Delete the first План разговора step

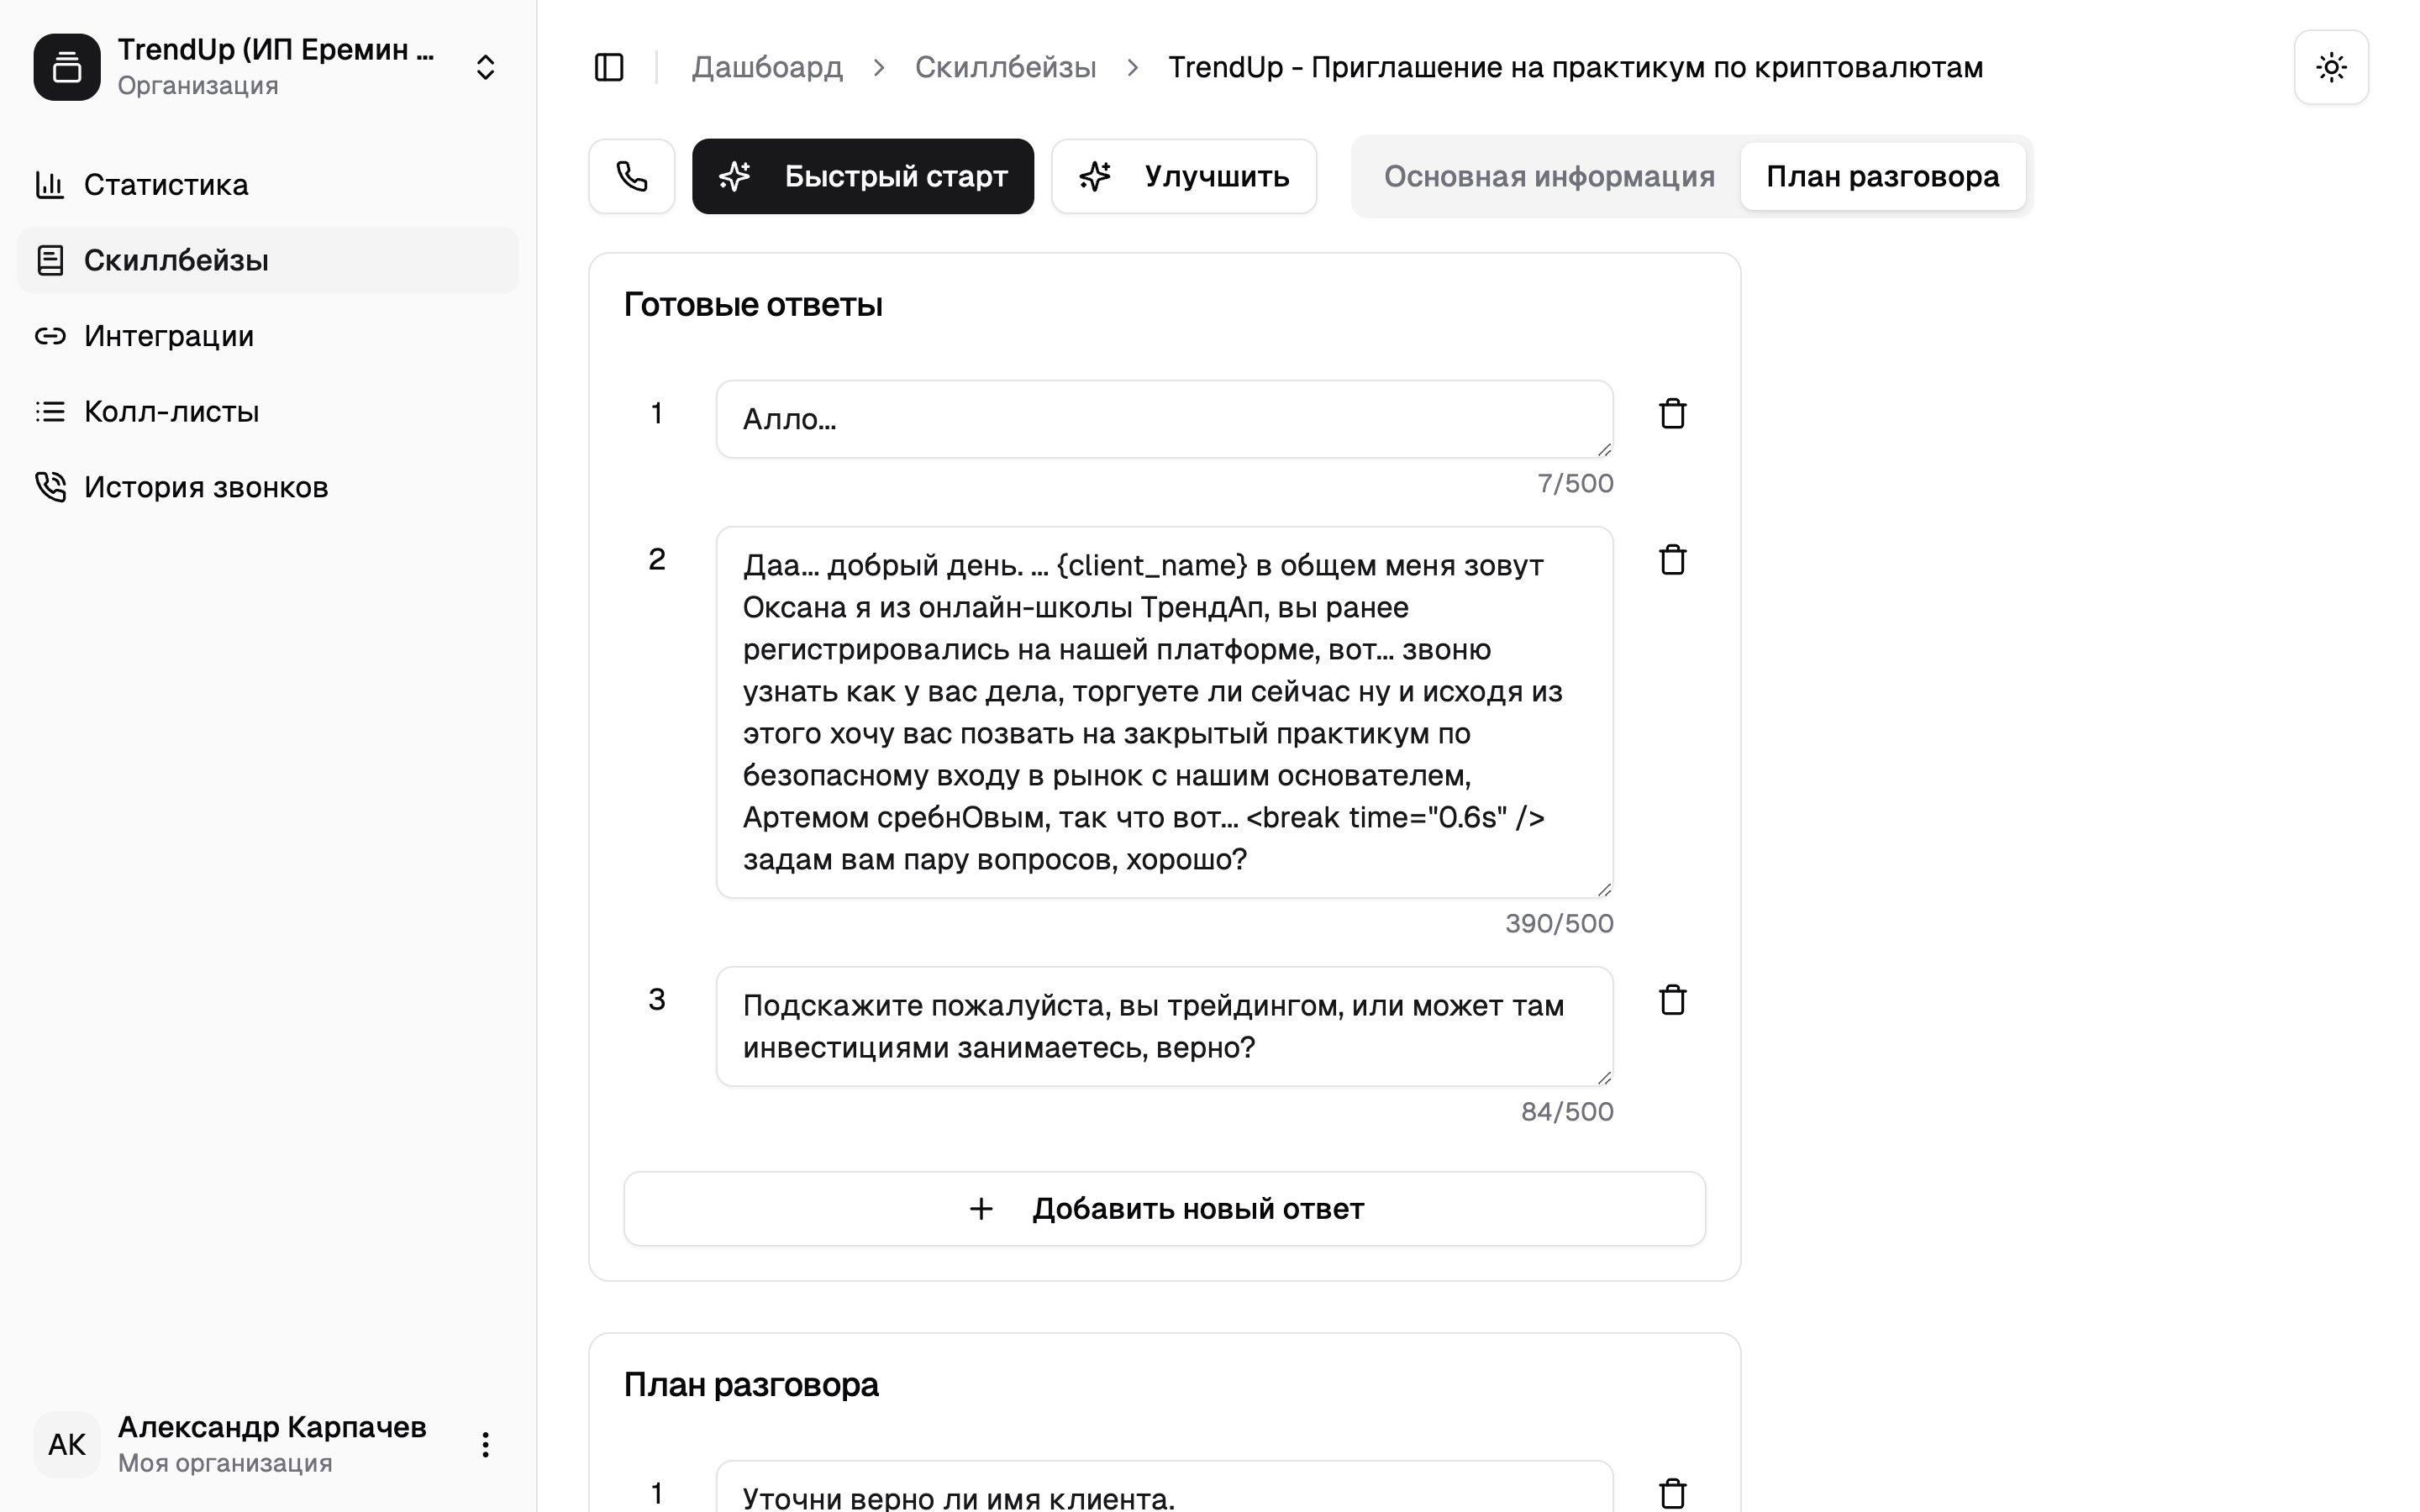(x=1672, y=1494)
